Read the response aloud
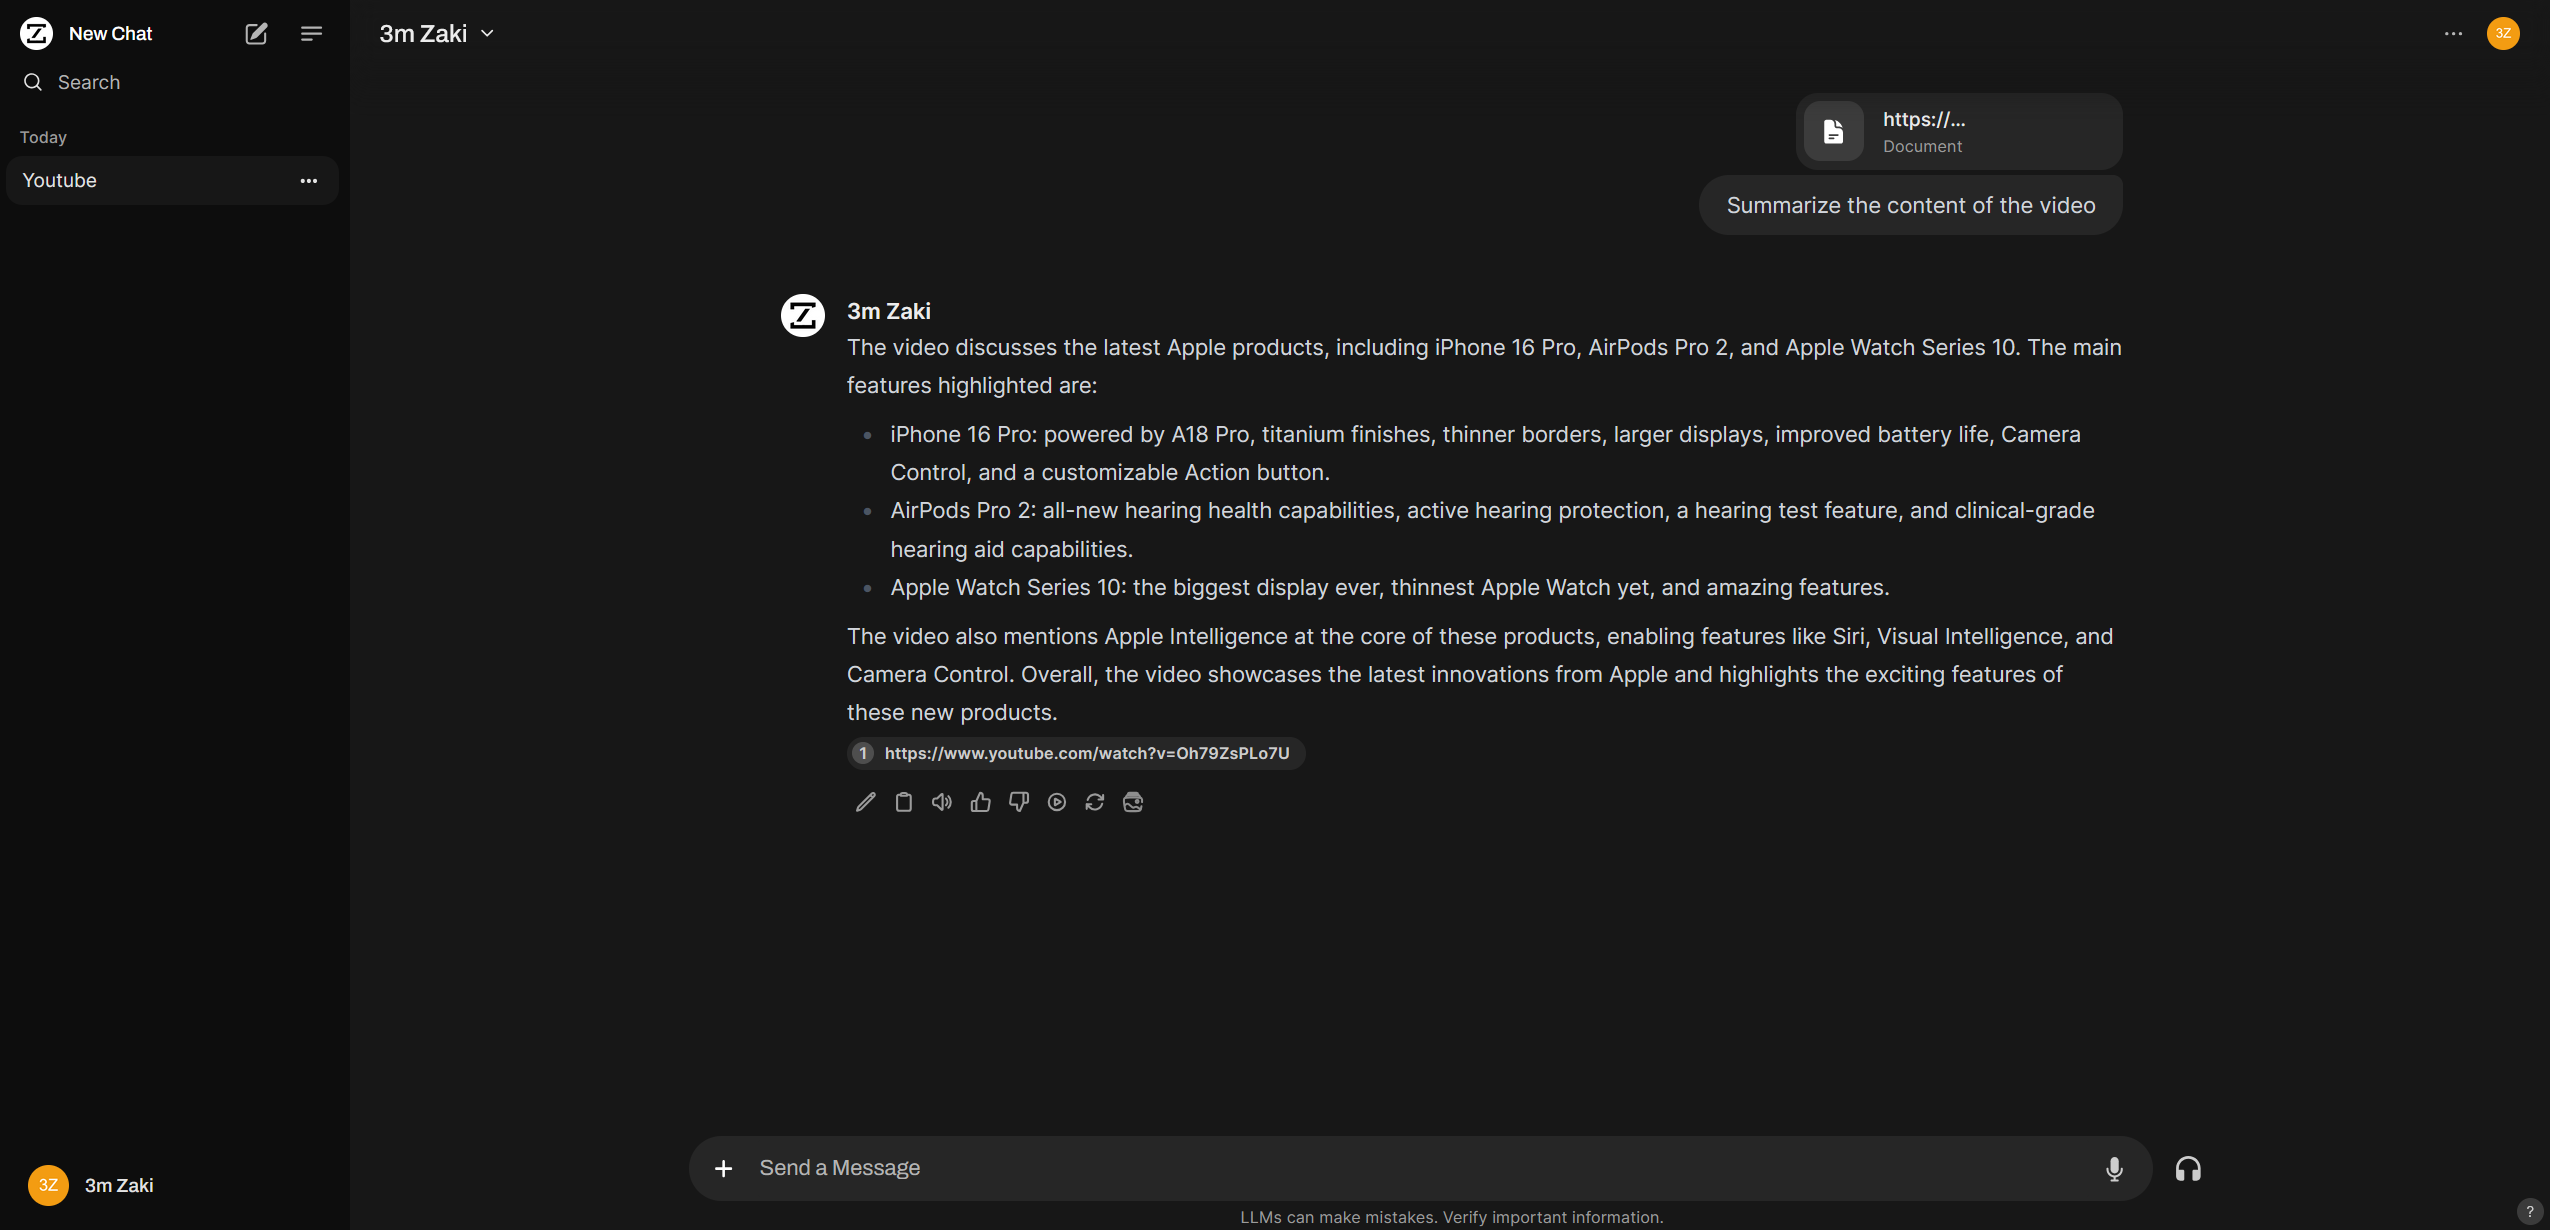The image size is (2551, 1230). click(941, 802)
